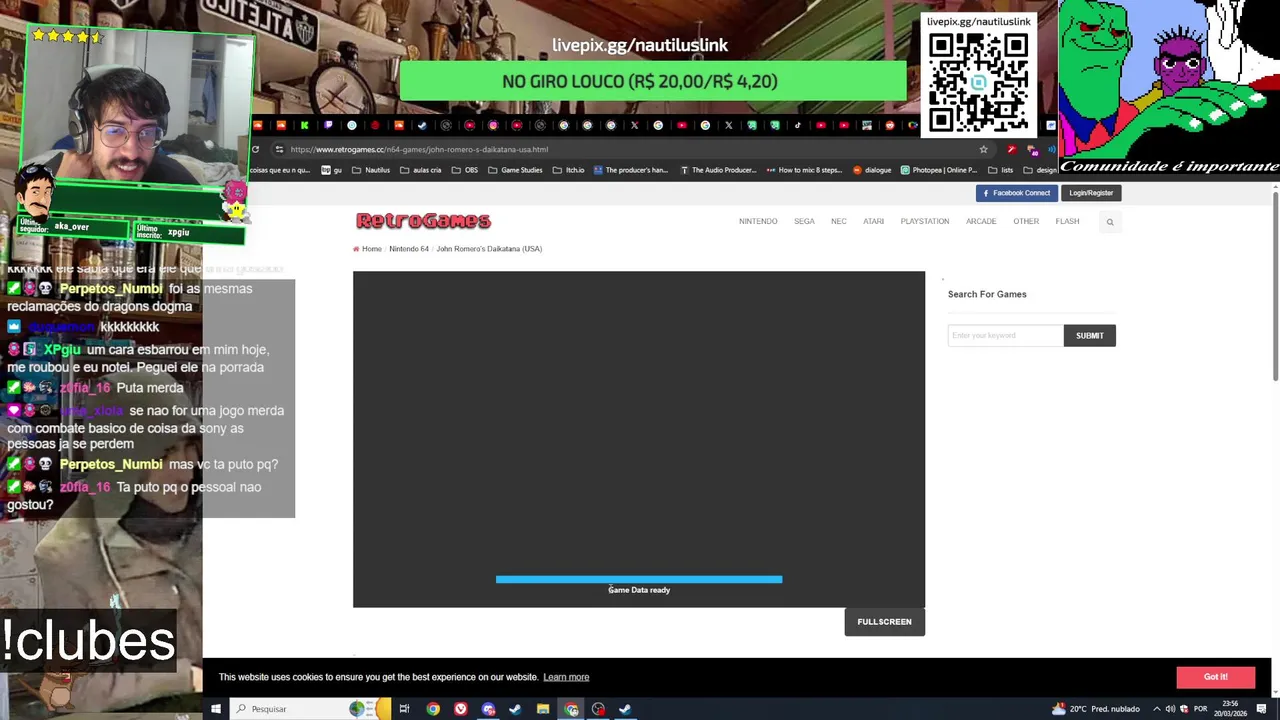Open the Itch.io bookmarks folder
1280x720 pixels.
pyautogui.click(x=568, y=170)
